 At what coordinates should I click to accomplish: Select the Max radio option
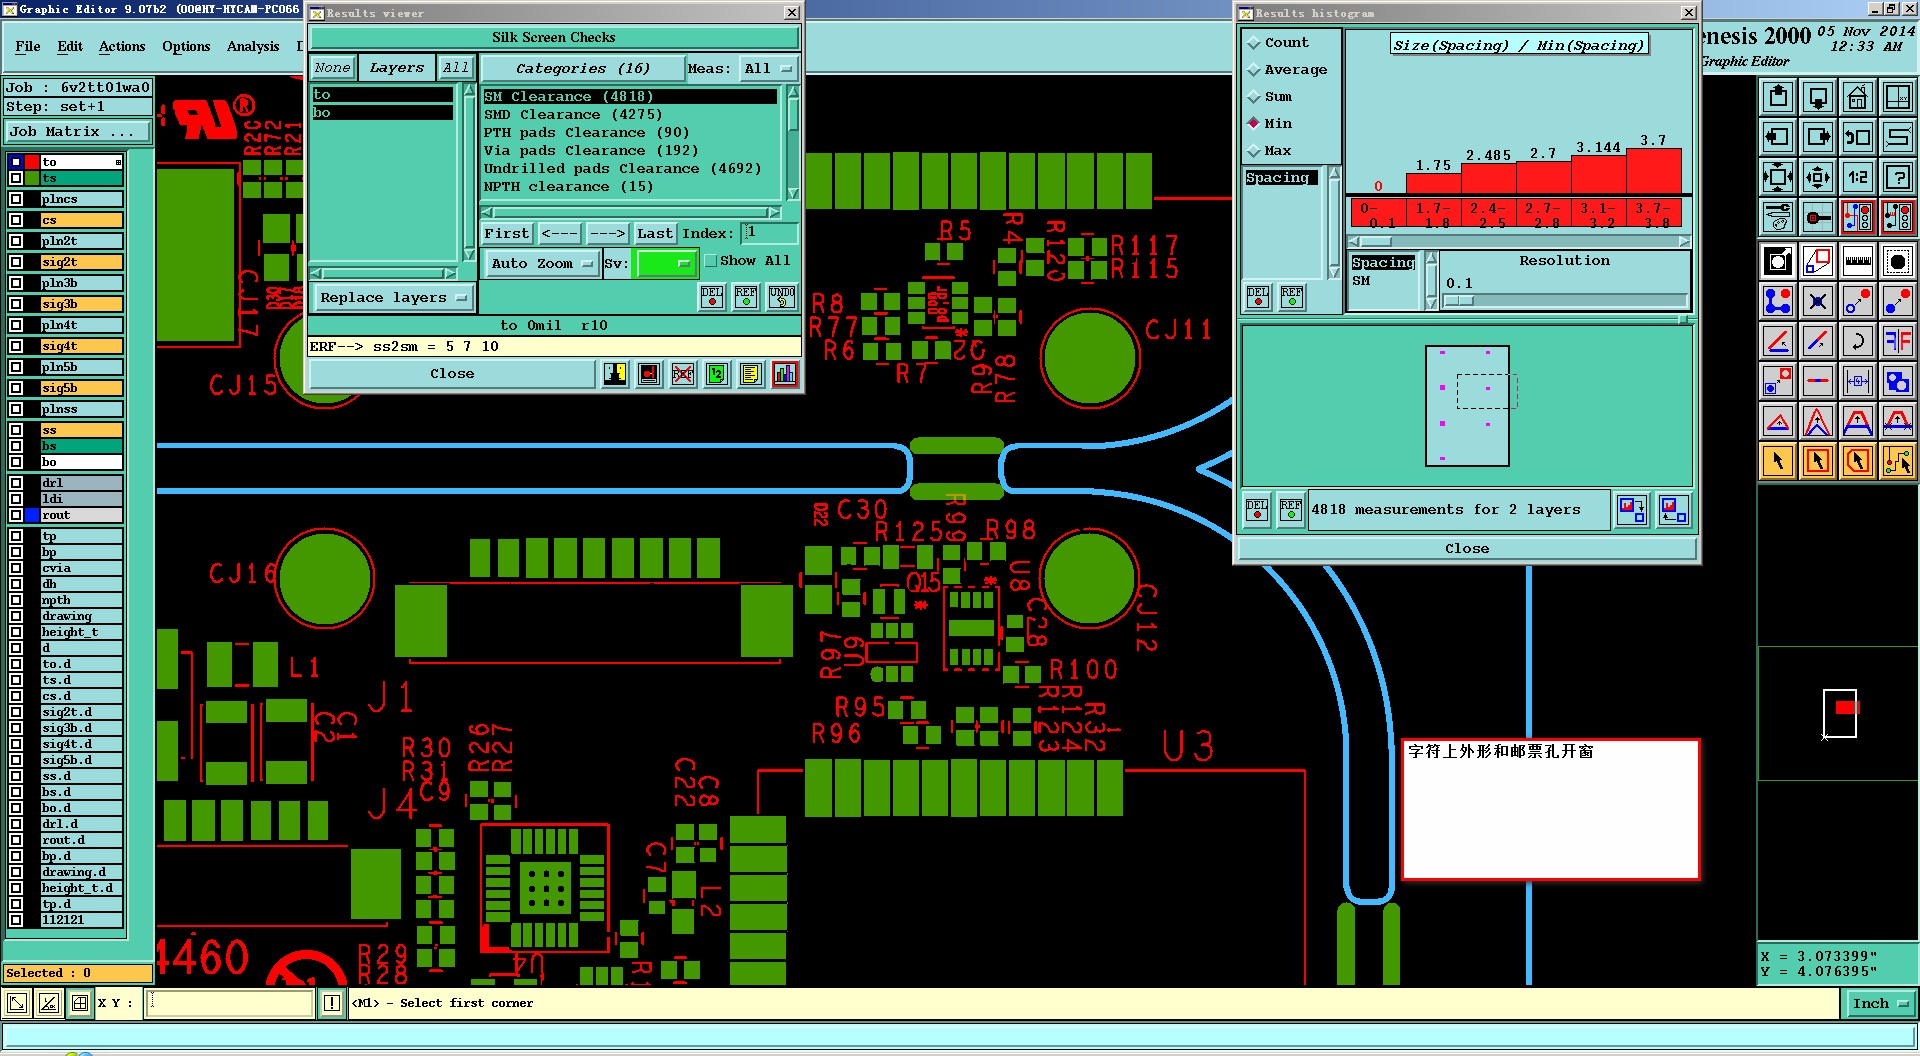click(x=1254, y=150)
